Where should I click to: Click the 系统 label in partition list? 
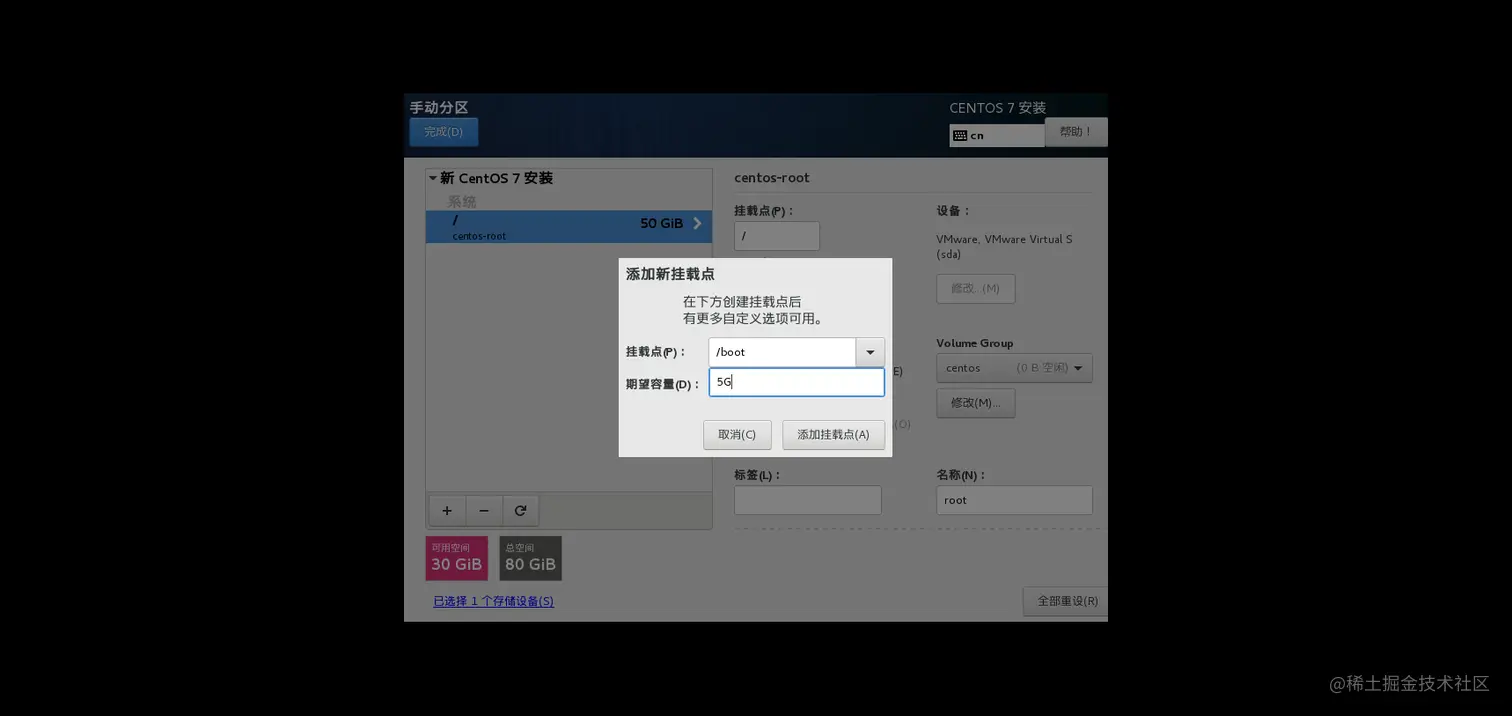(x=462, y=201)
